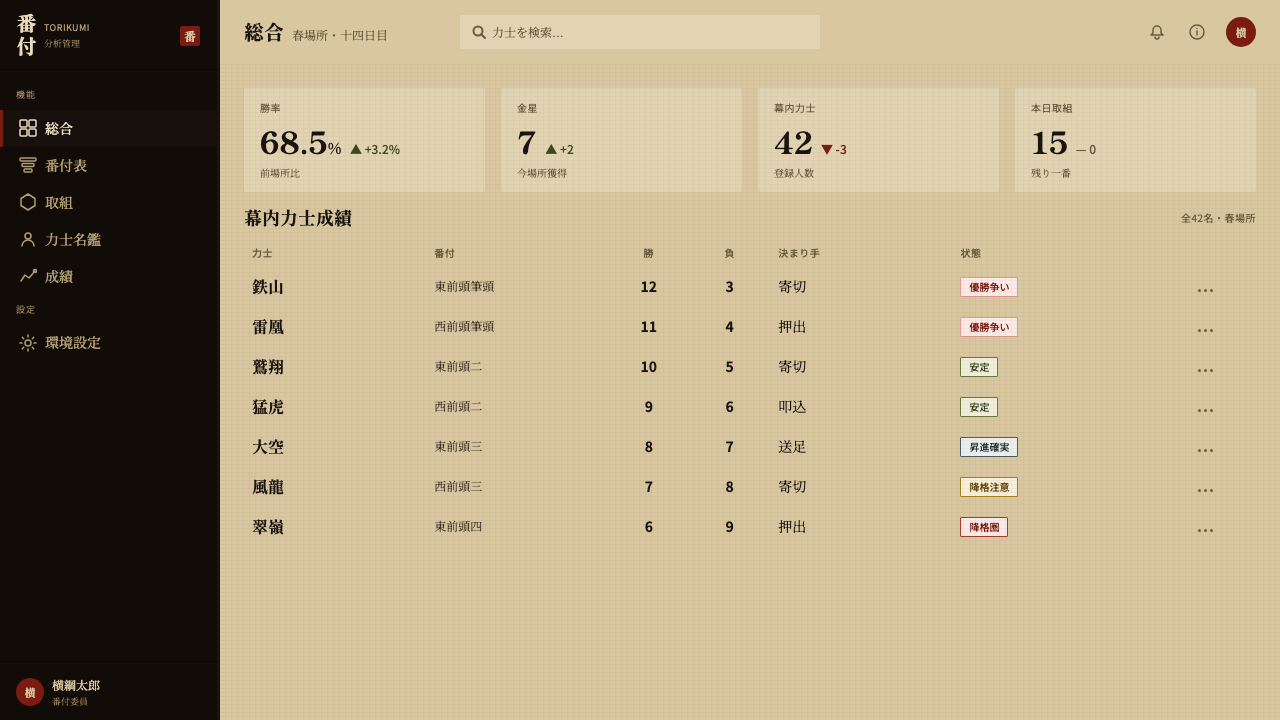Click 鉄山's 優勝争い status badge

click(x=989, y=287)
